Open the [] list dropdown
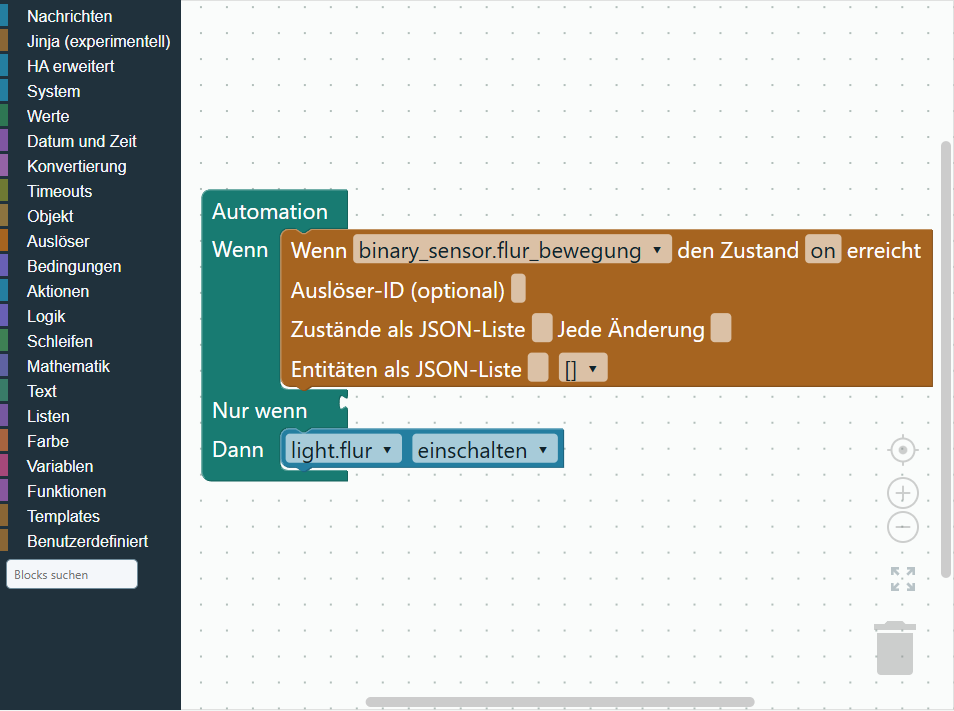 point(583,369)
